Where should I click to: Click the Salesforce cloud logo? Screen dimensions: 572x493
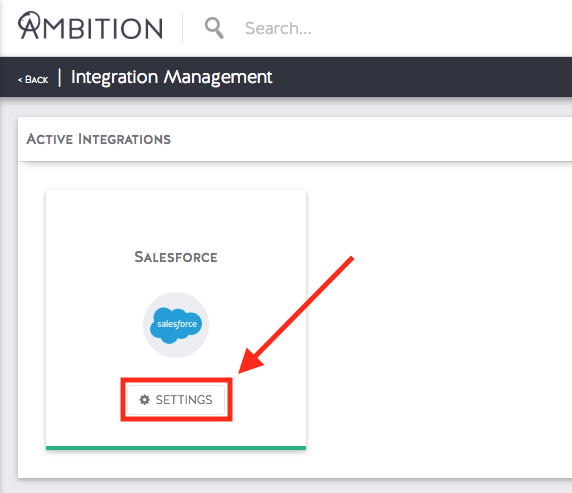click(176, 325)
